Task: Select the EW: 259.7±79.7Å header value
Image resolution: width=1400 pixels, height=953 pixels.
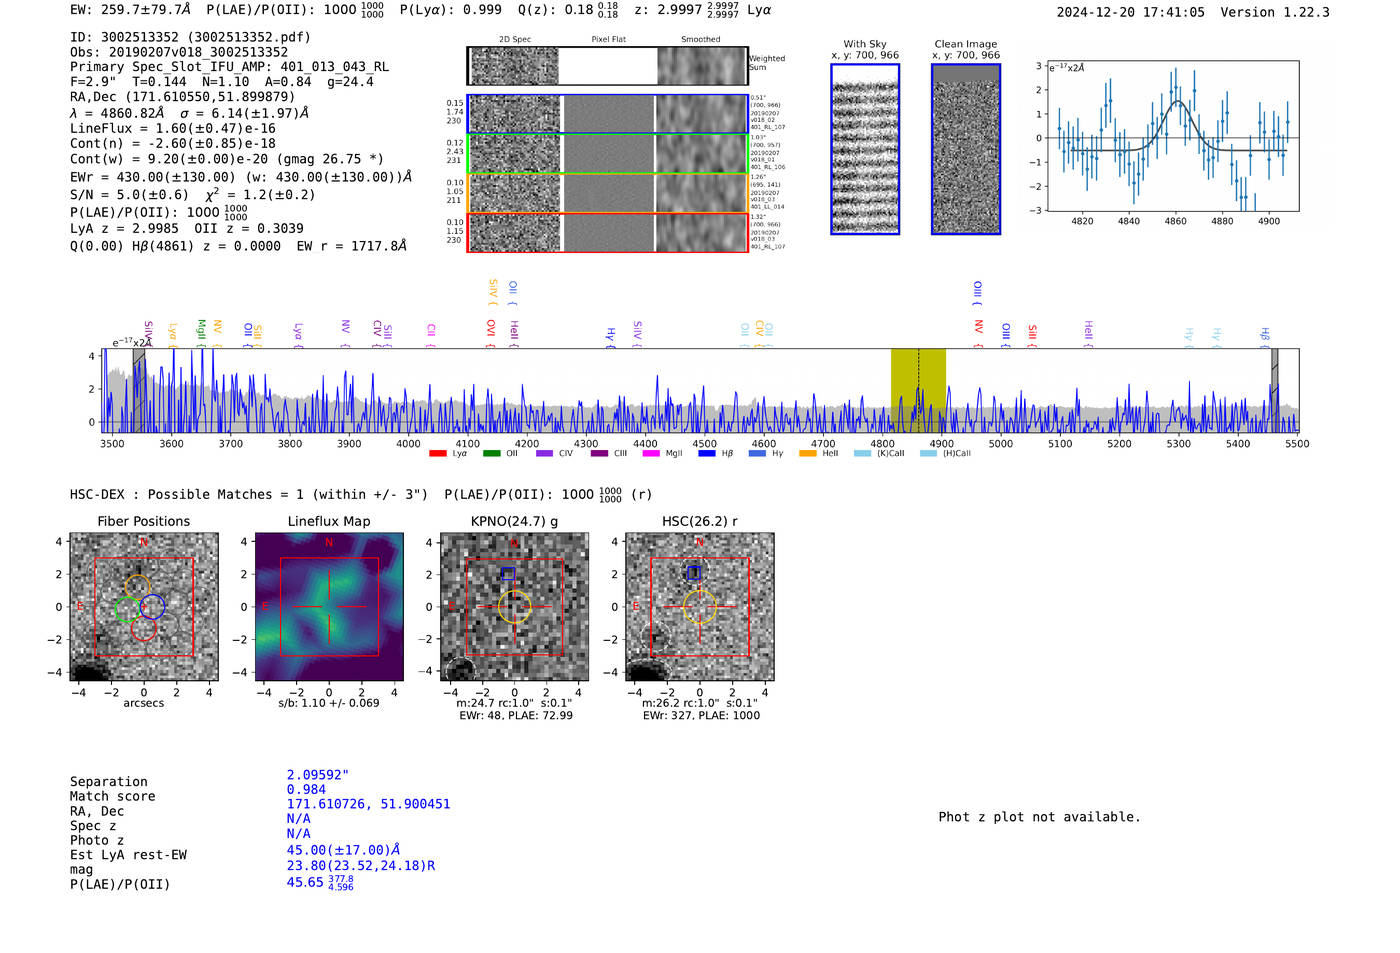Action: pos(130,9)
